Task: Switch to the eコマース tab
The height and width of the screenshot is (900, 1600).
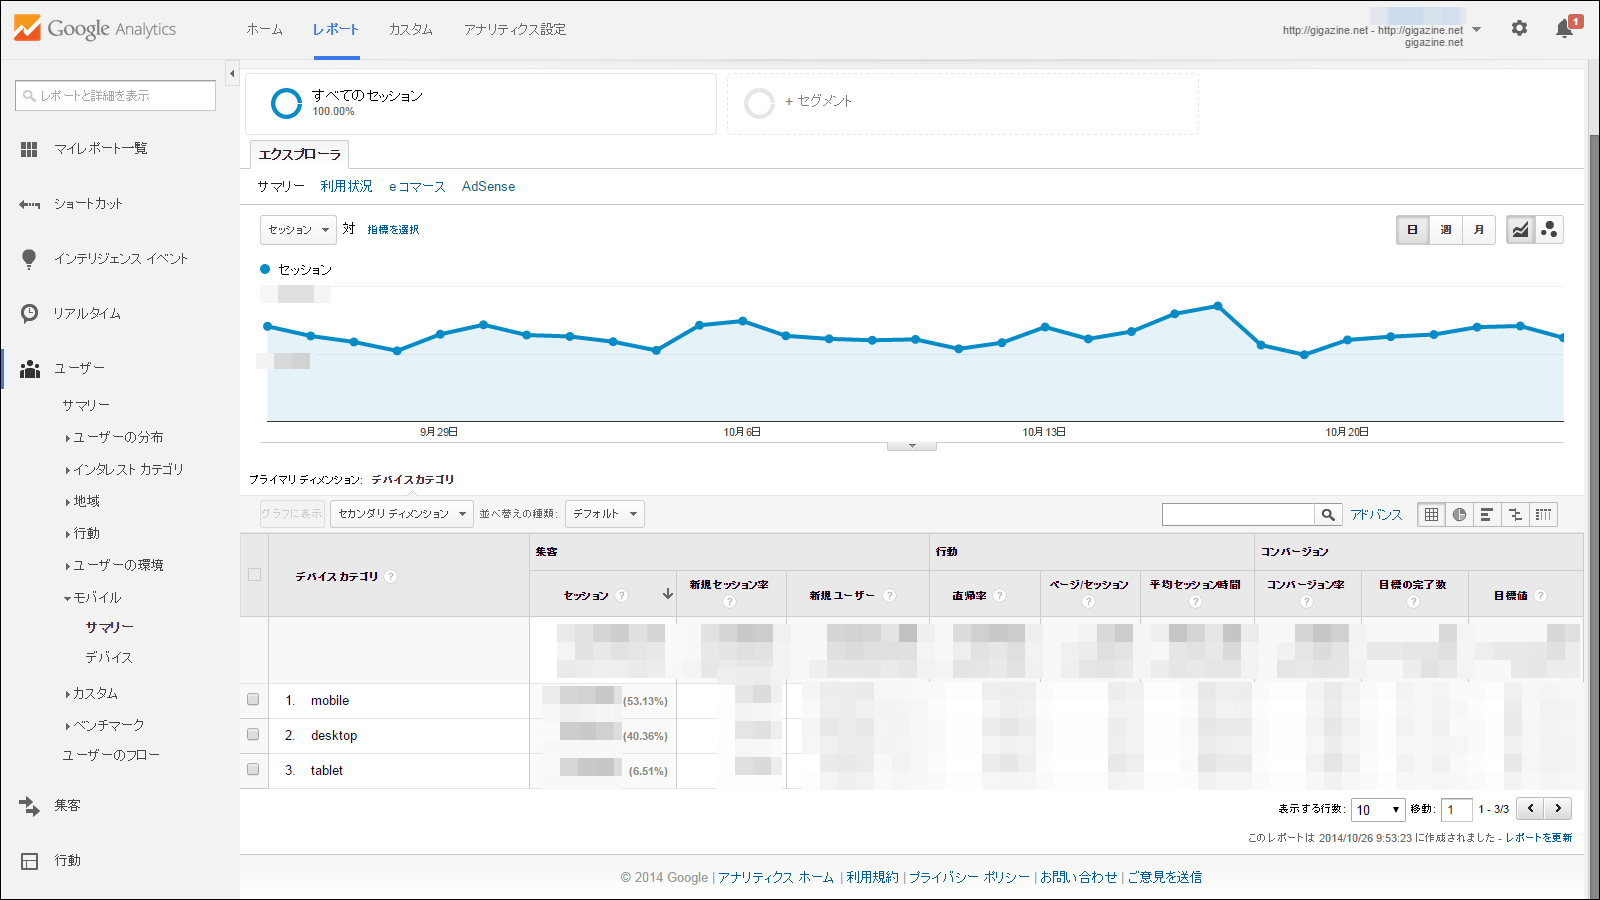Action: pyautogui.click(x=417, y=187)
